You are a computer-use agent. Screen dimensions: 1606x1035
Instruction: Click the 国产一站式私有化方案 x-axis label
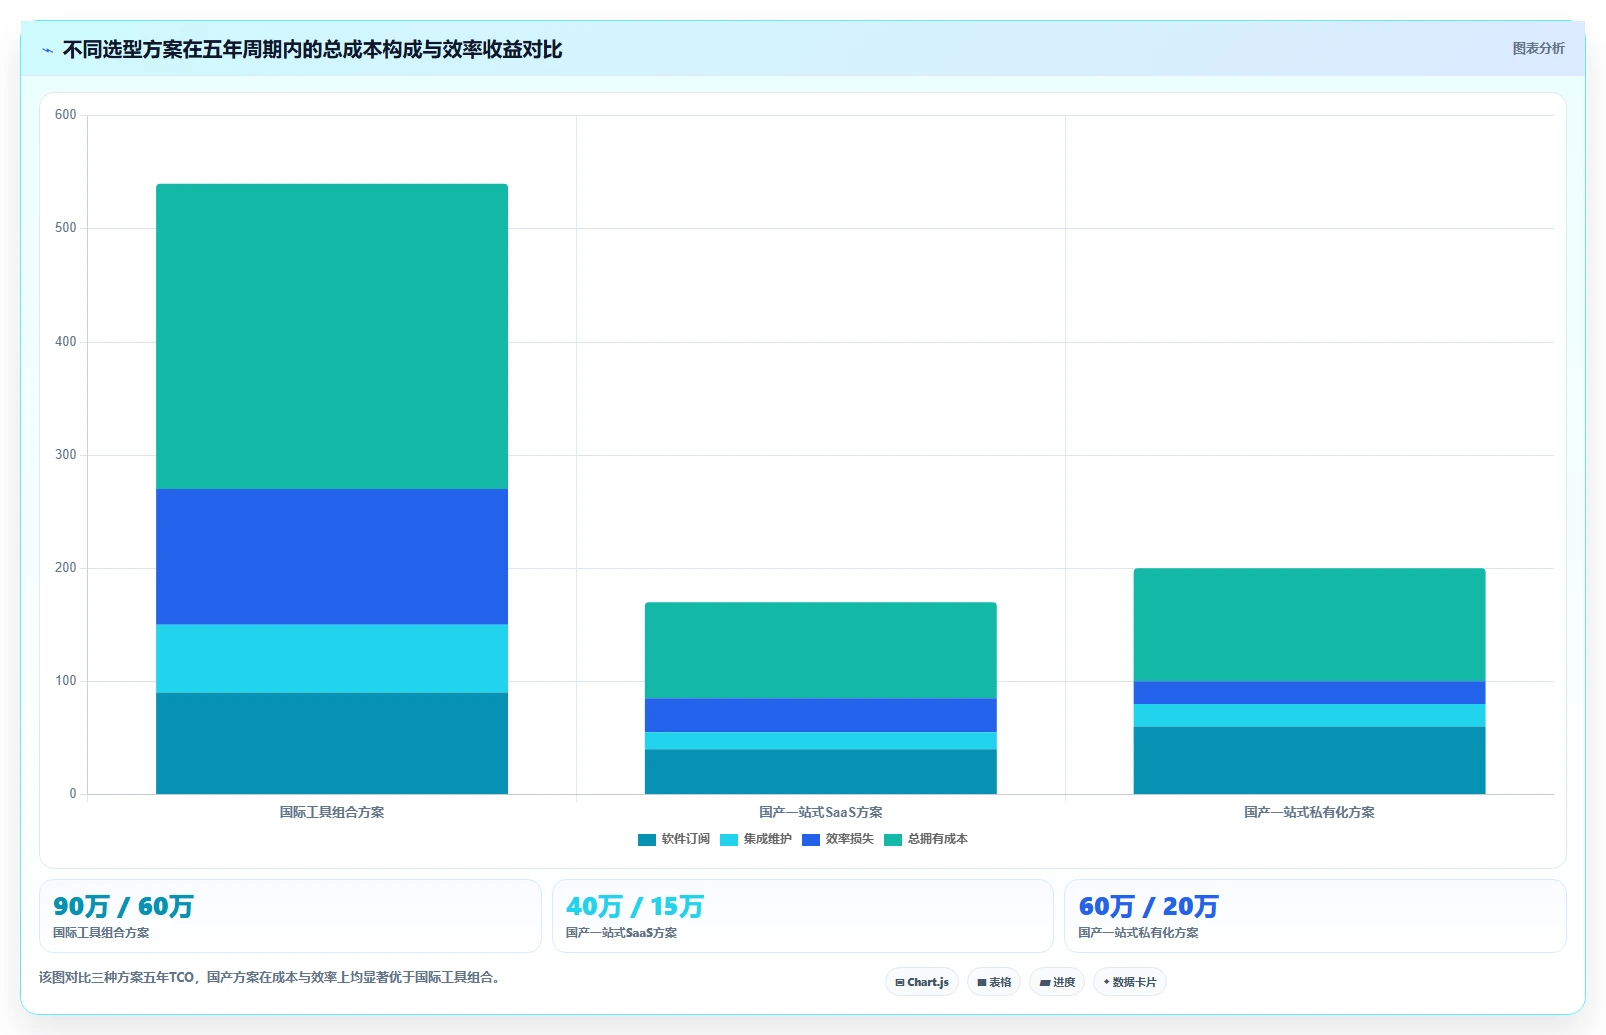(1309, 812)
